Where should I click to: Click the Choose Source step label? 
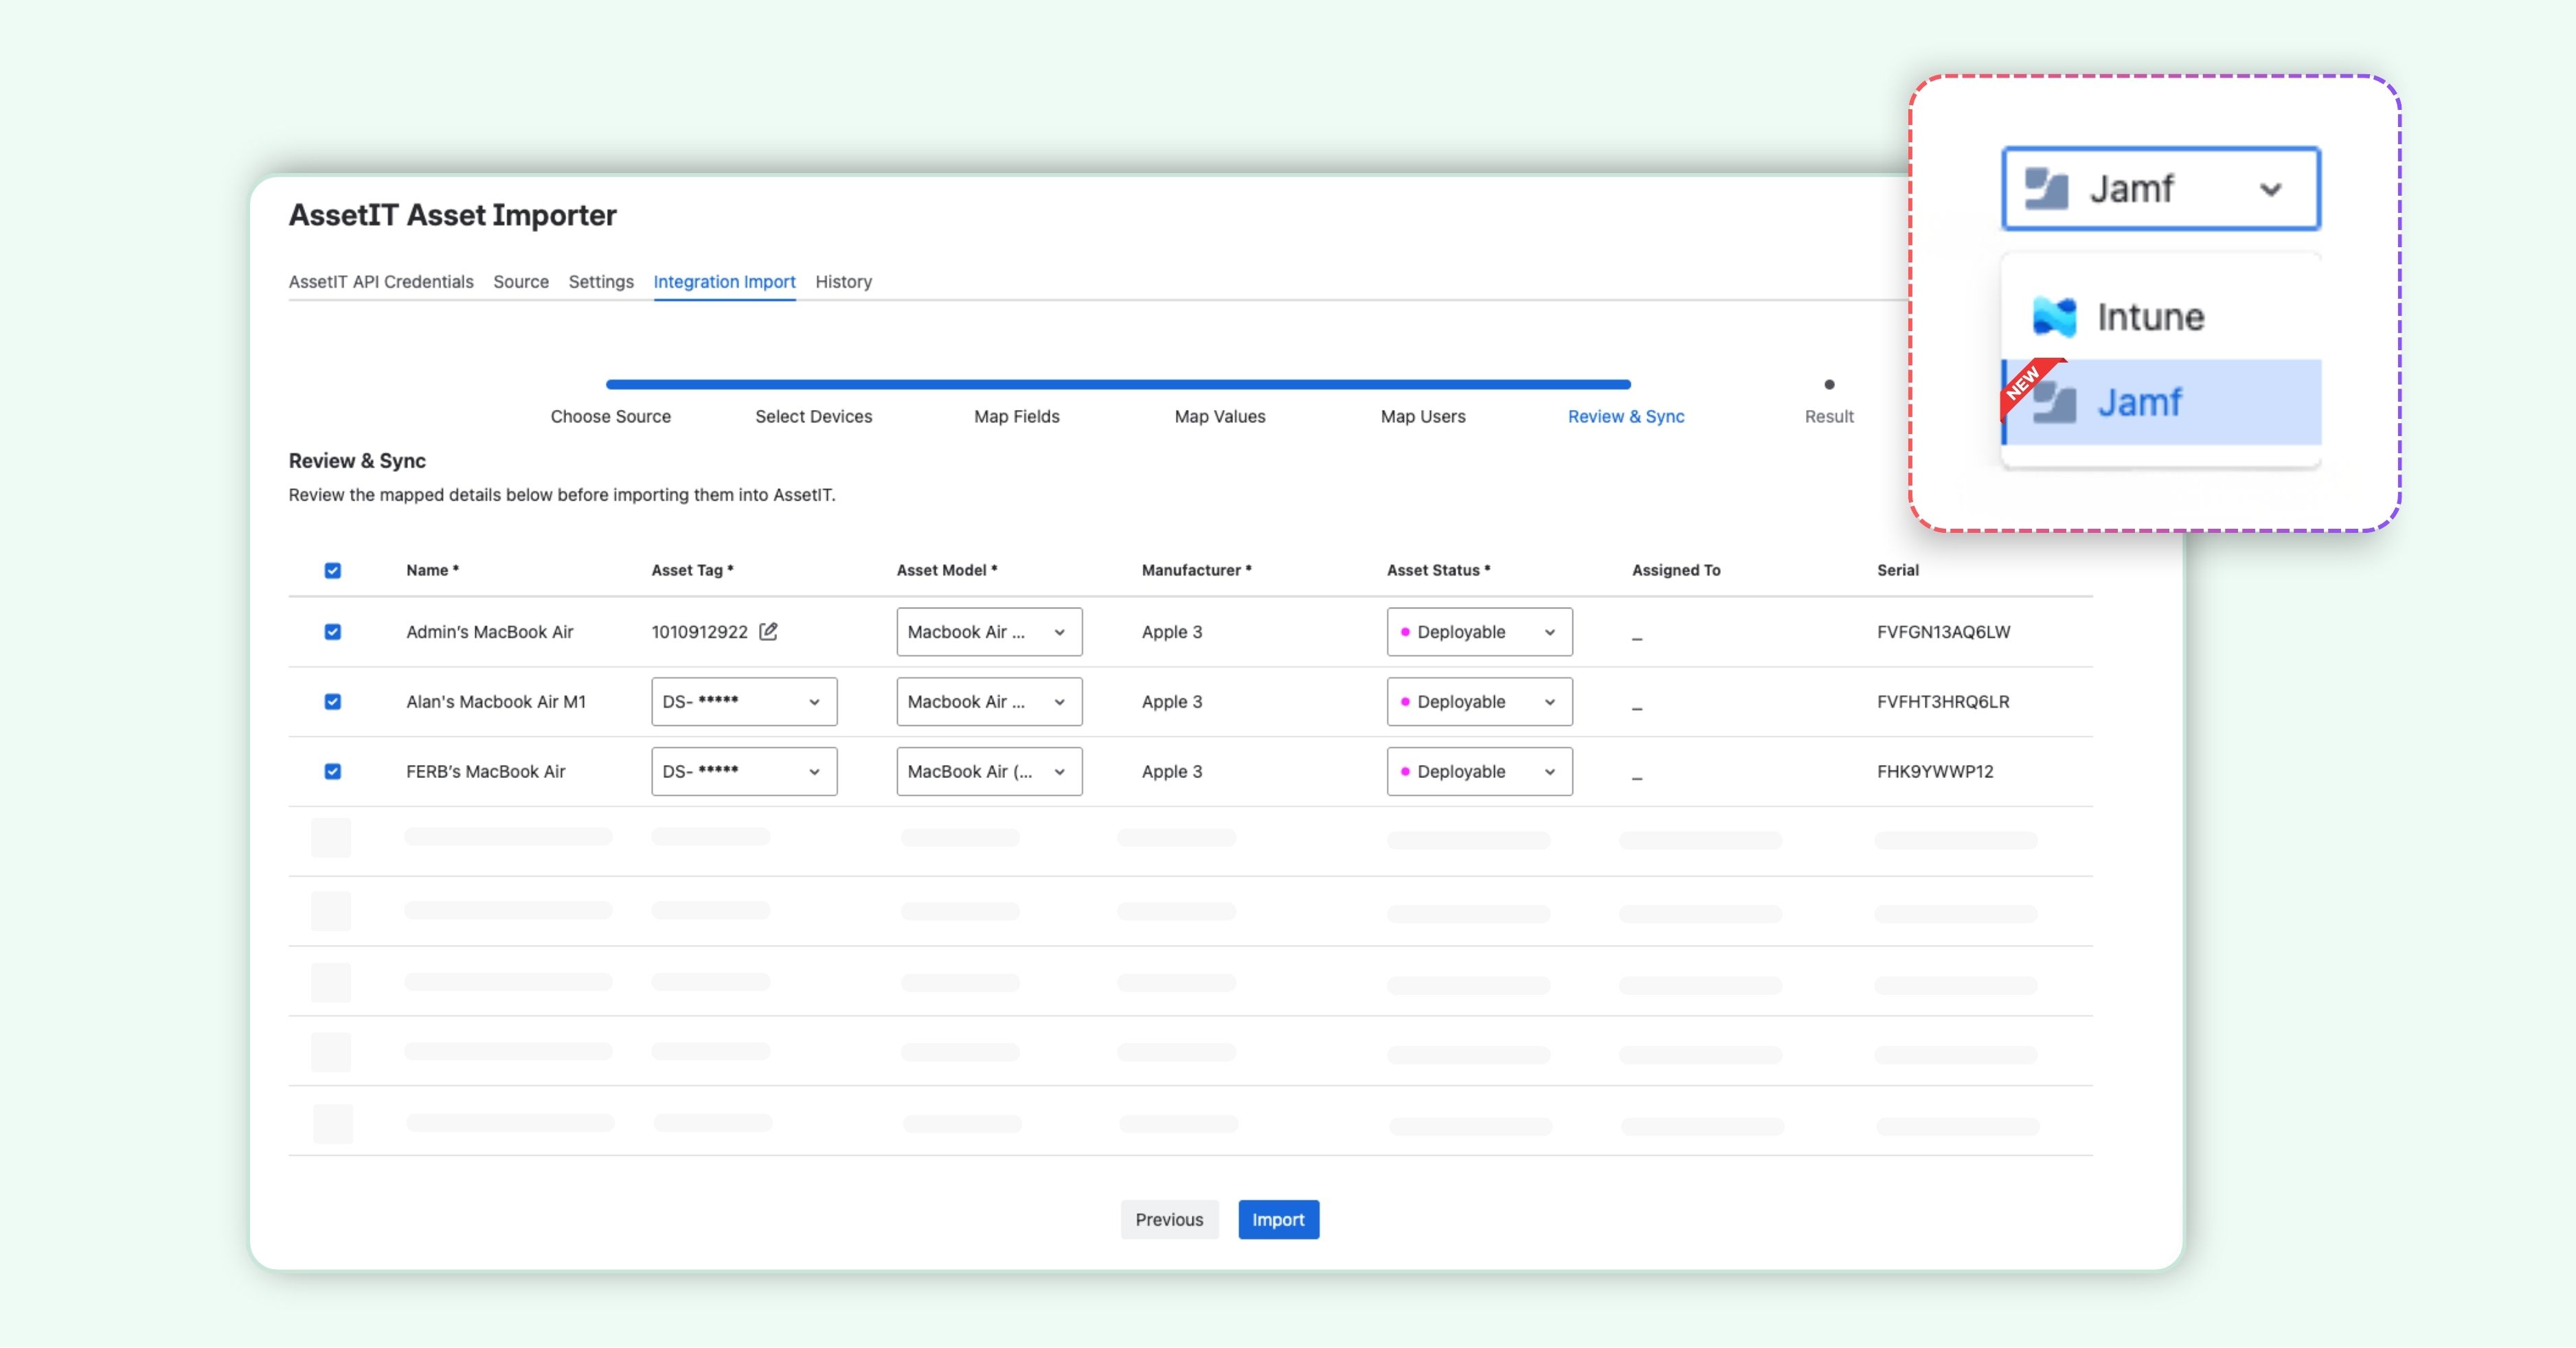tap(610, 417)
